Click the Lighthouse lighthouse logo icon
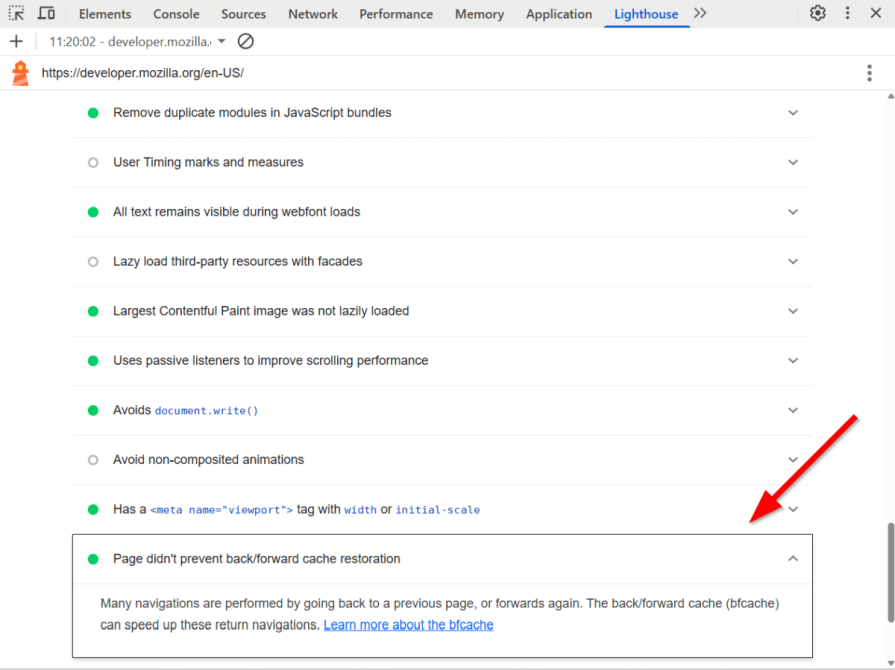This screenshot has width=895, height=670. point(18,72)
